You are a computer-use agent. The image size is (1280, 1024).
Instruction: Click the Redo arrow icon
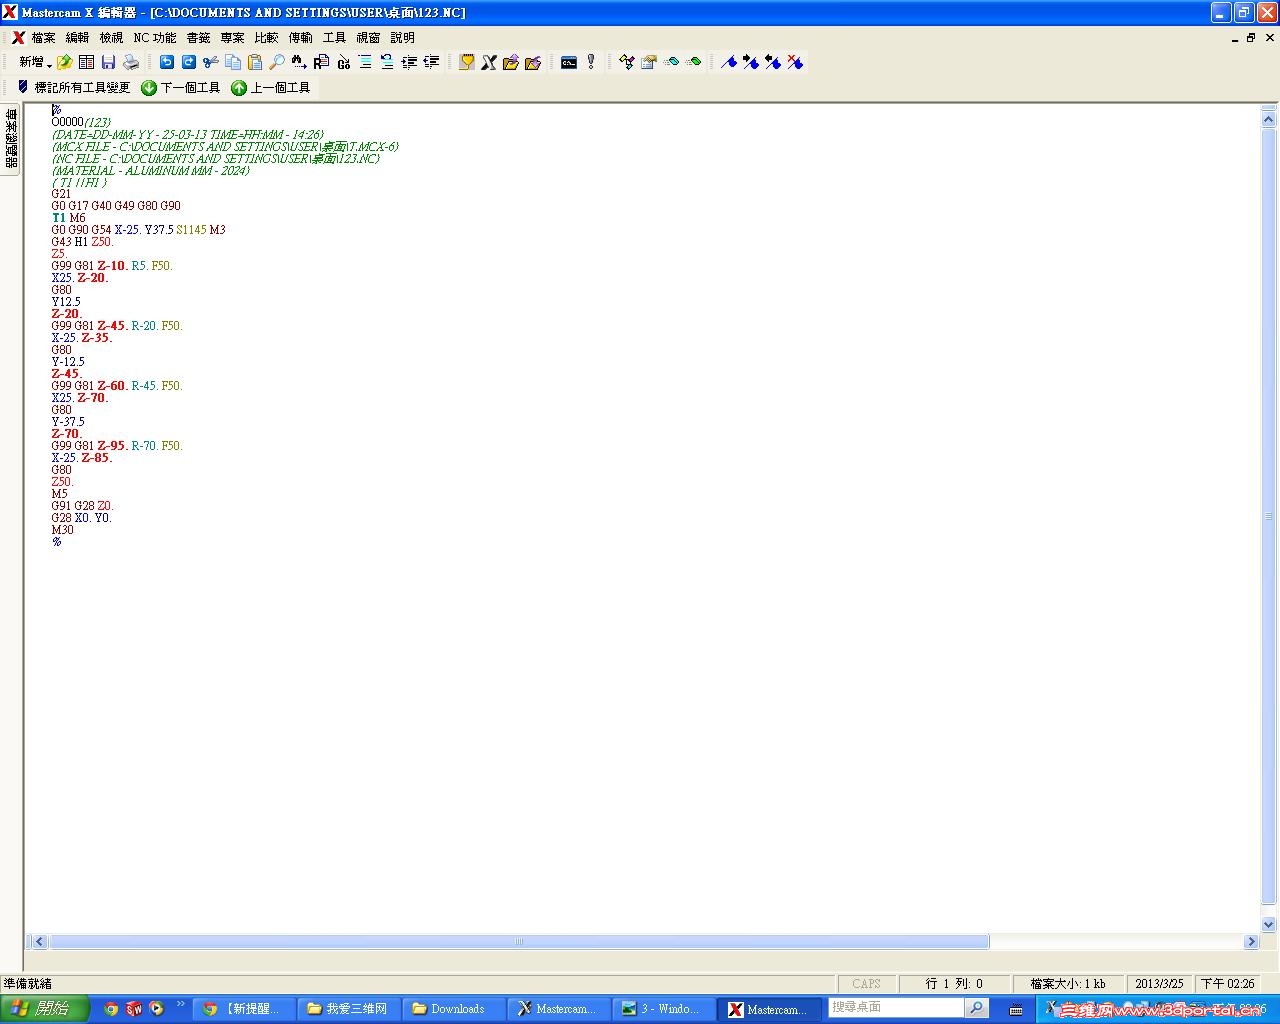pyautogui.click(x=189, y=62)
